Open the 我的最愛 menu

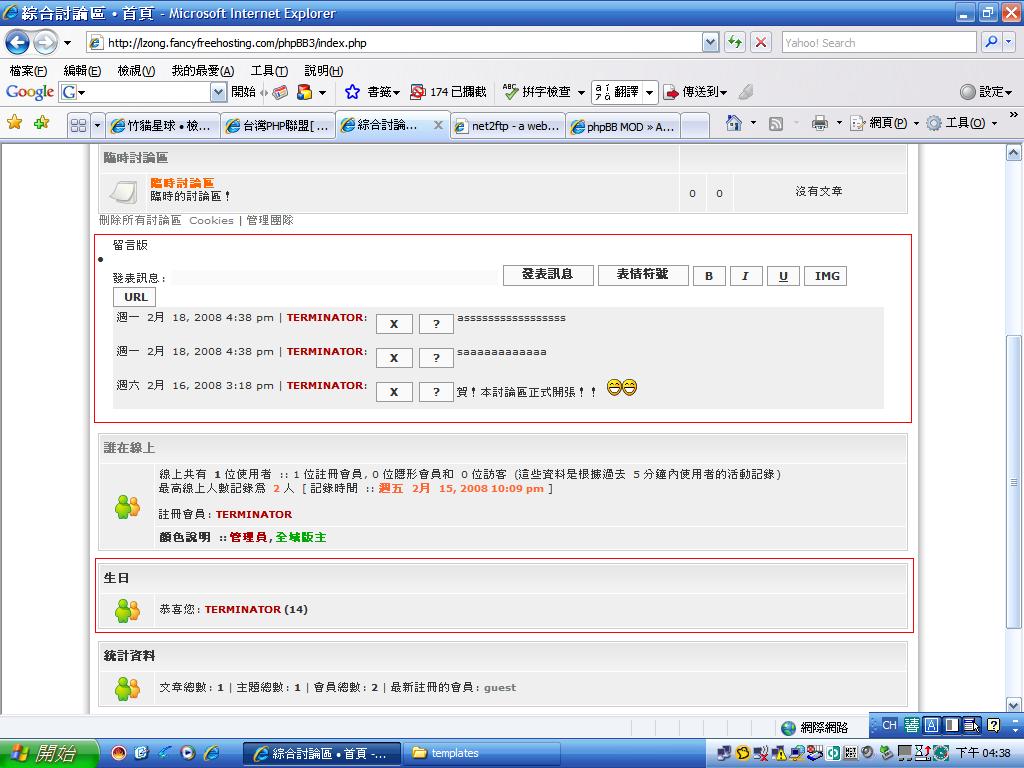(x=202, y=71)
